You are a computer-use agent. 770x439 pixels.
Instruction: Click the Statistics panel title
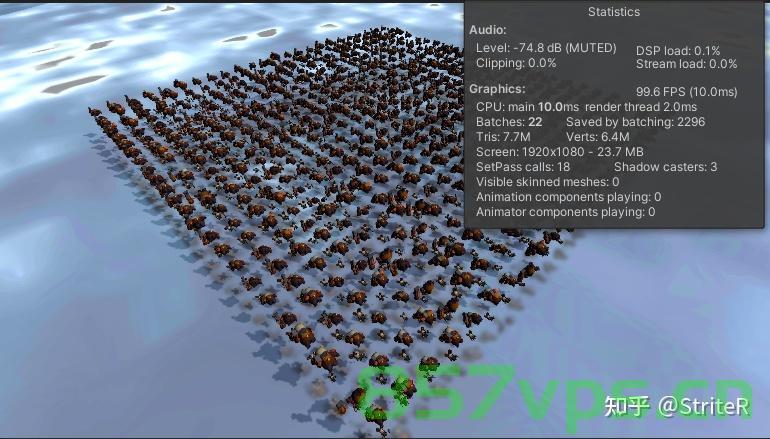614,12
